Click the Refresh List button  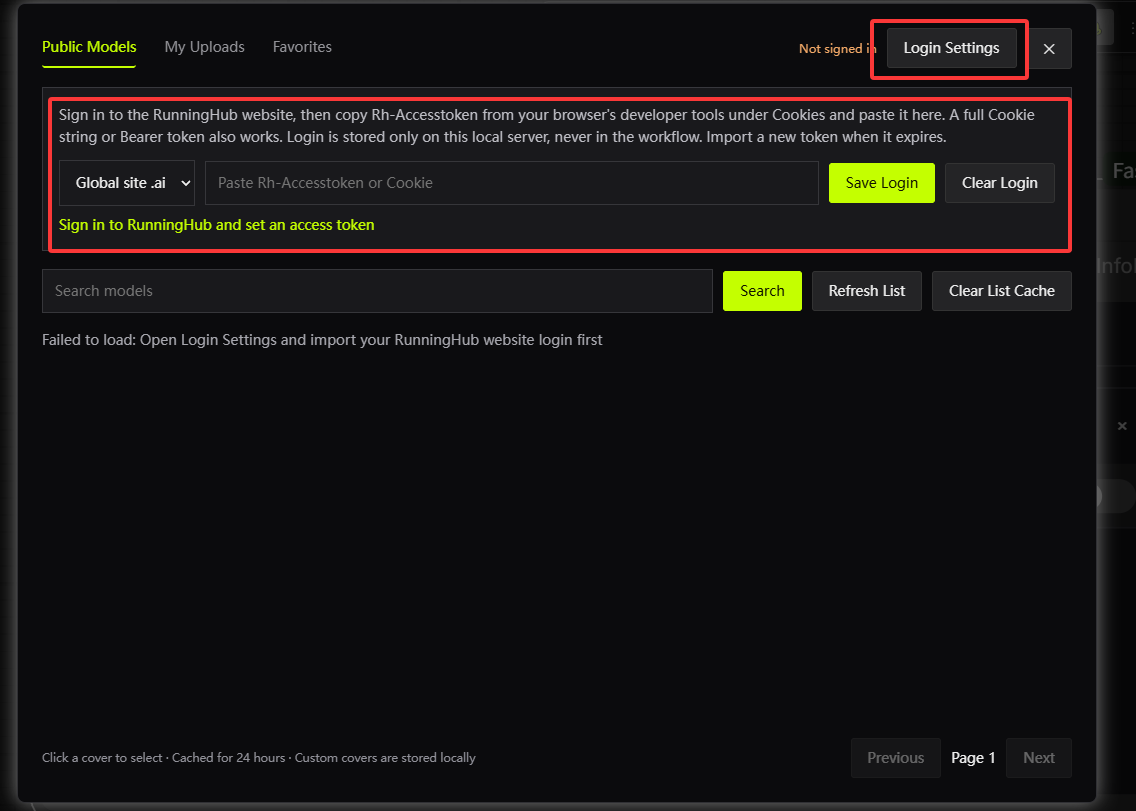coord(866,291)
